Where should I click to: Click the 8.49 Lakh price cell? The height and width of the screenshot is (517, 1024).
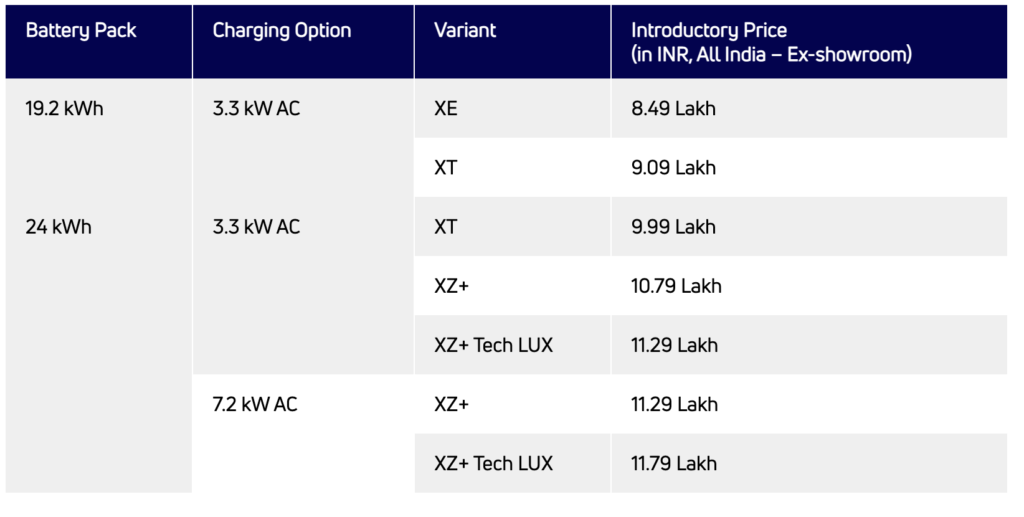coord(674,109)
